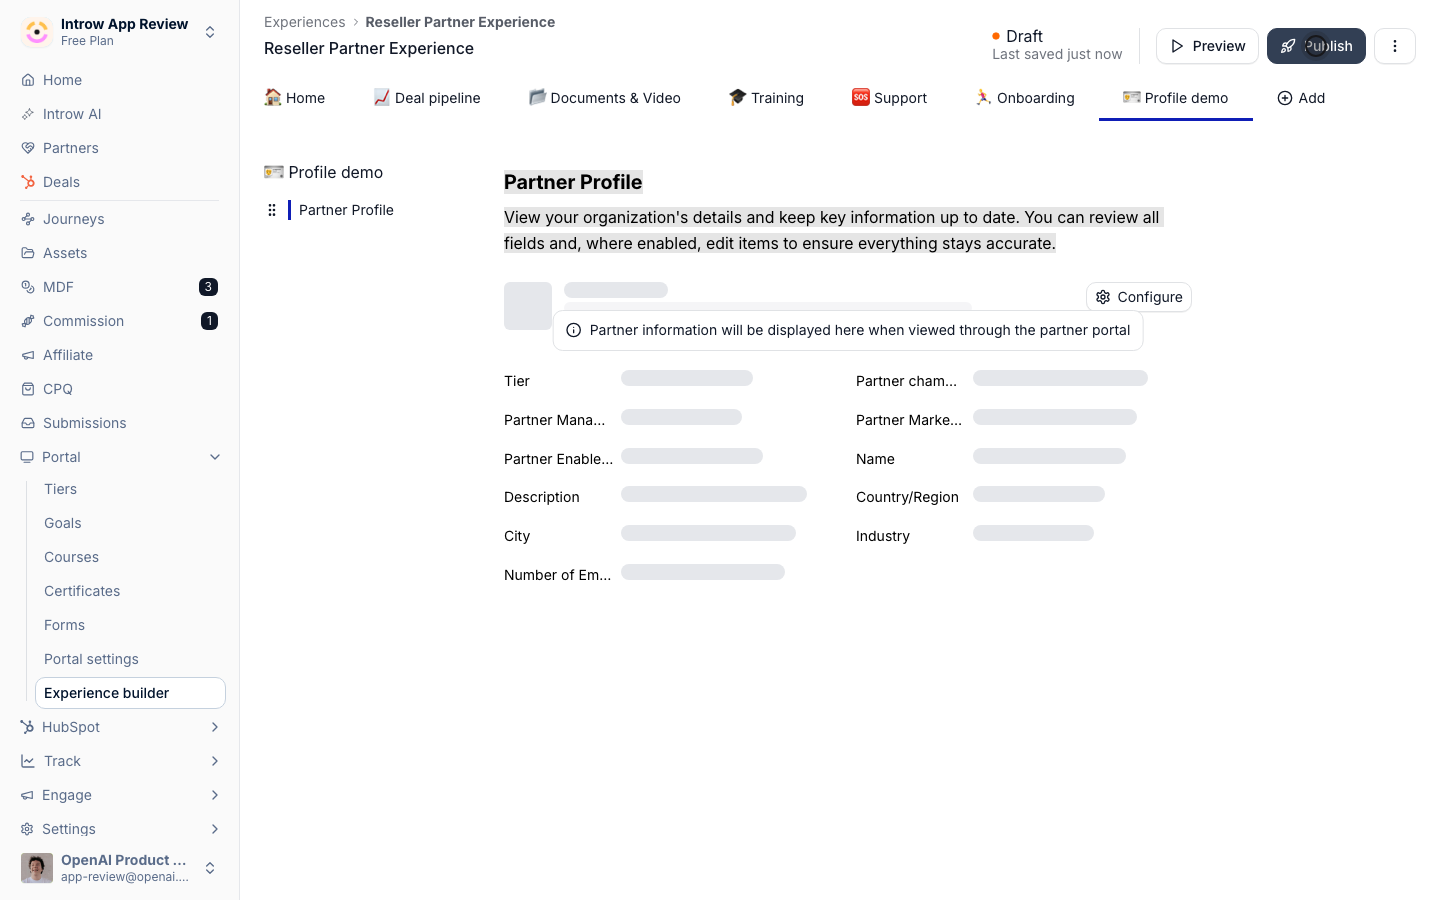Click the Introw AI sparkle icon
The image size is (1440, 900).
[x=28, y=114]
